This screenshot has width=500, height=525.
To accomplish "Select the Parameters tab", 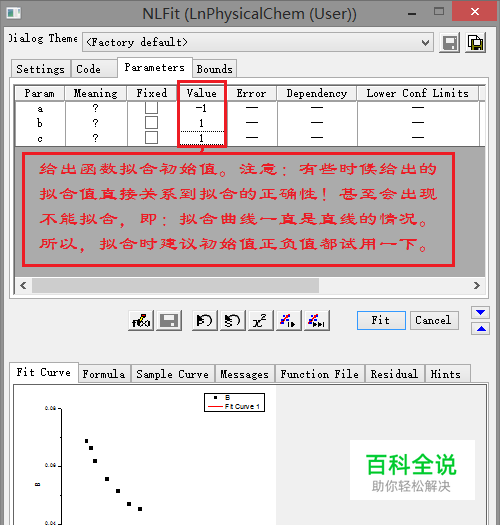I will [155, 68].
